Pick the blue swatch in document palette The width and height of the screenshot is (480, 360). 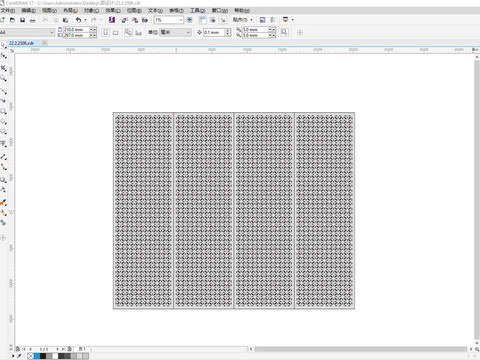(x=37, y=356)
